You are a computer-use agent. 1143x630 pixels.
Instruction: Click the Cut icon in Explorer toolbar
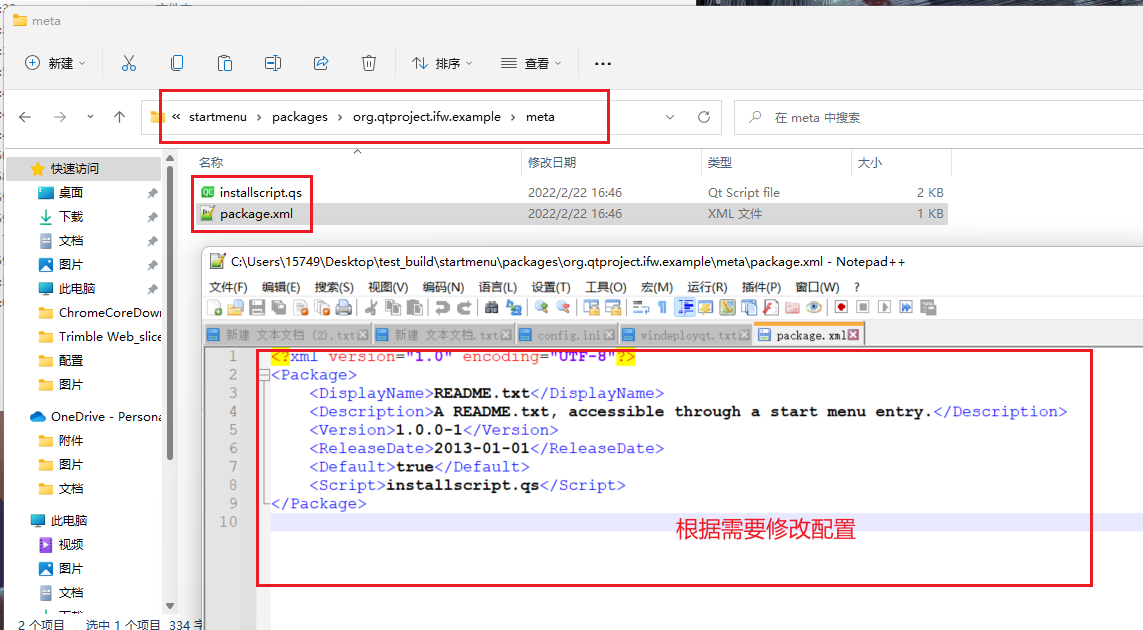pyautogui.click(x=129, y=63)
